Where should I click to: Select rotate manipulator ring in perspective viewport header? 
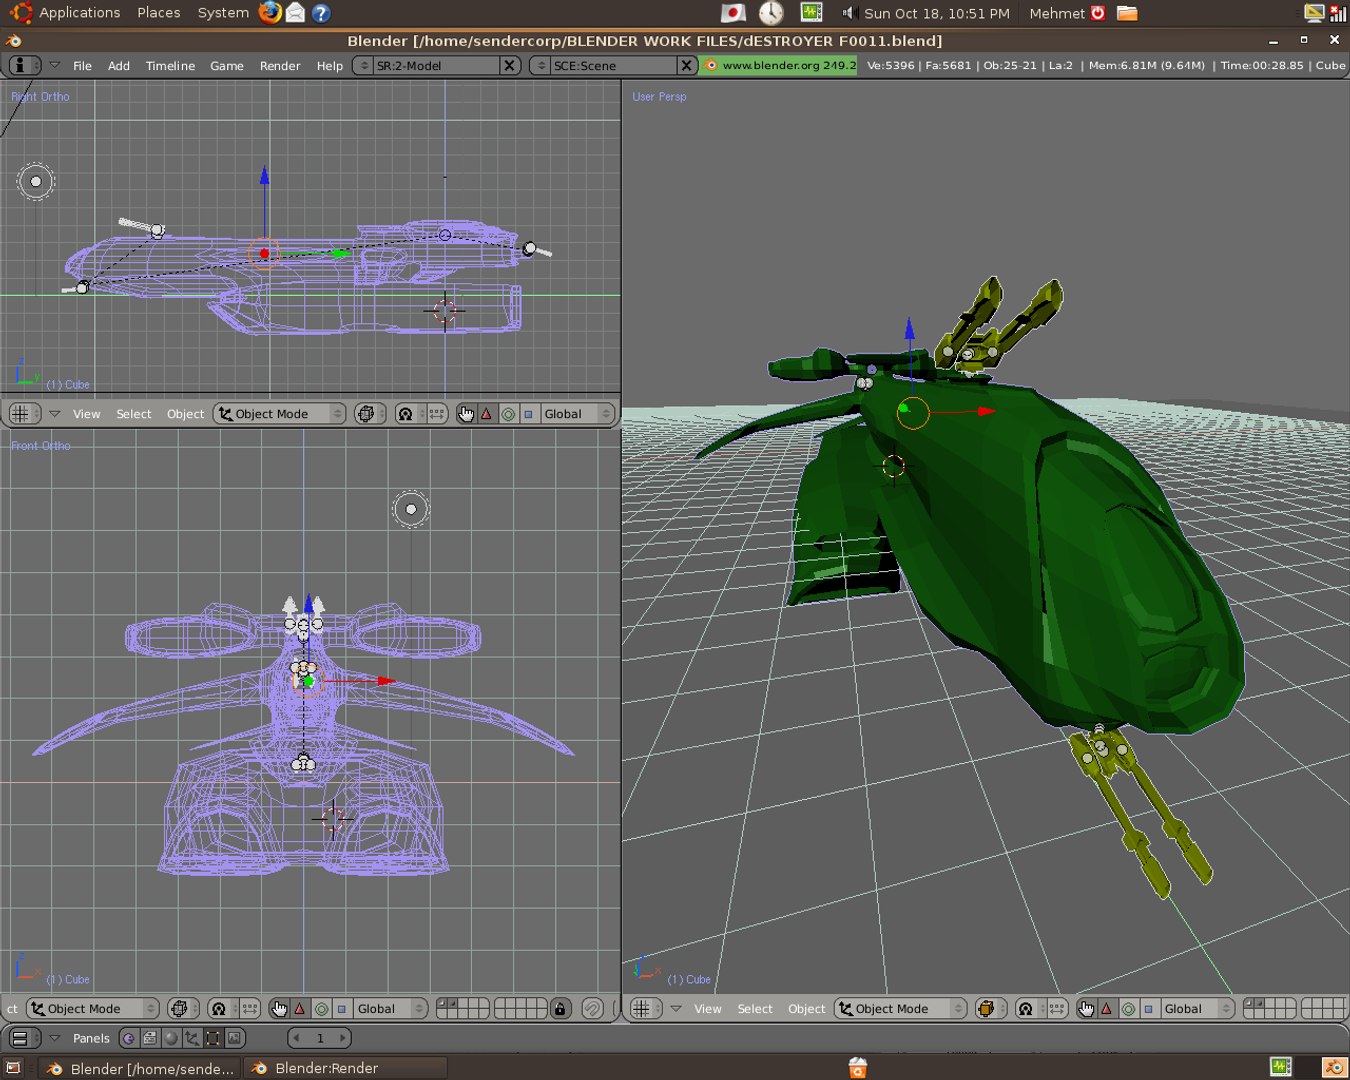[x=1128, y=1009]
